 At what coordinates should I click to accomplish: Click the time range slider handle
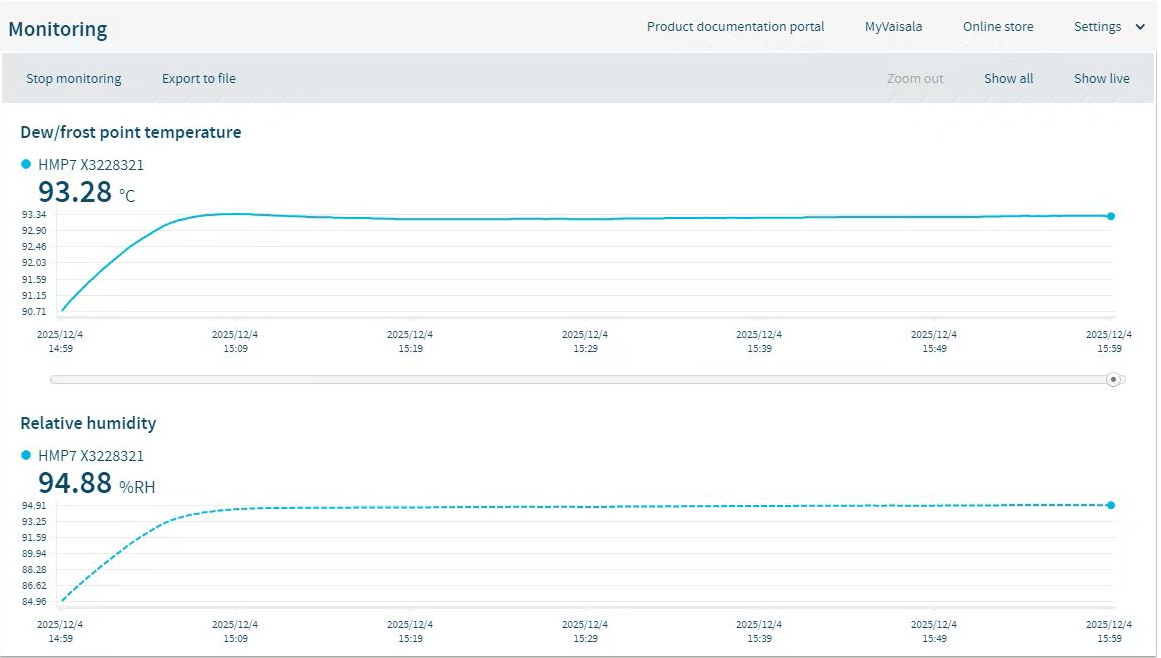coord(1113,380)
